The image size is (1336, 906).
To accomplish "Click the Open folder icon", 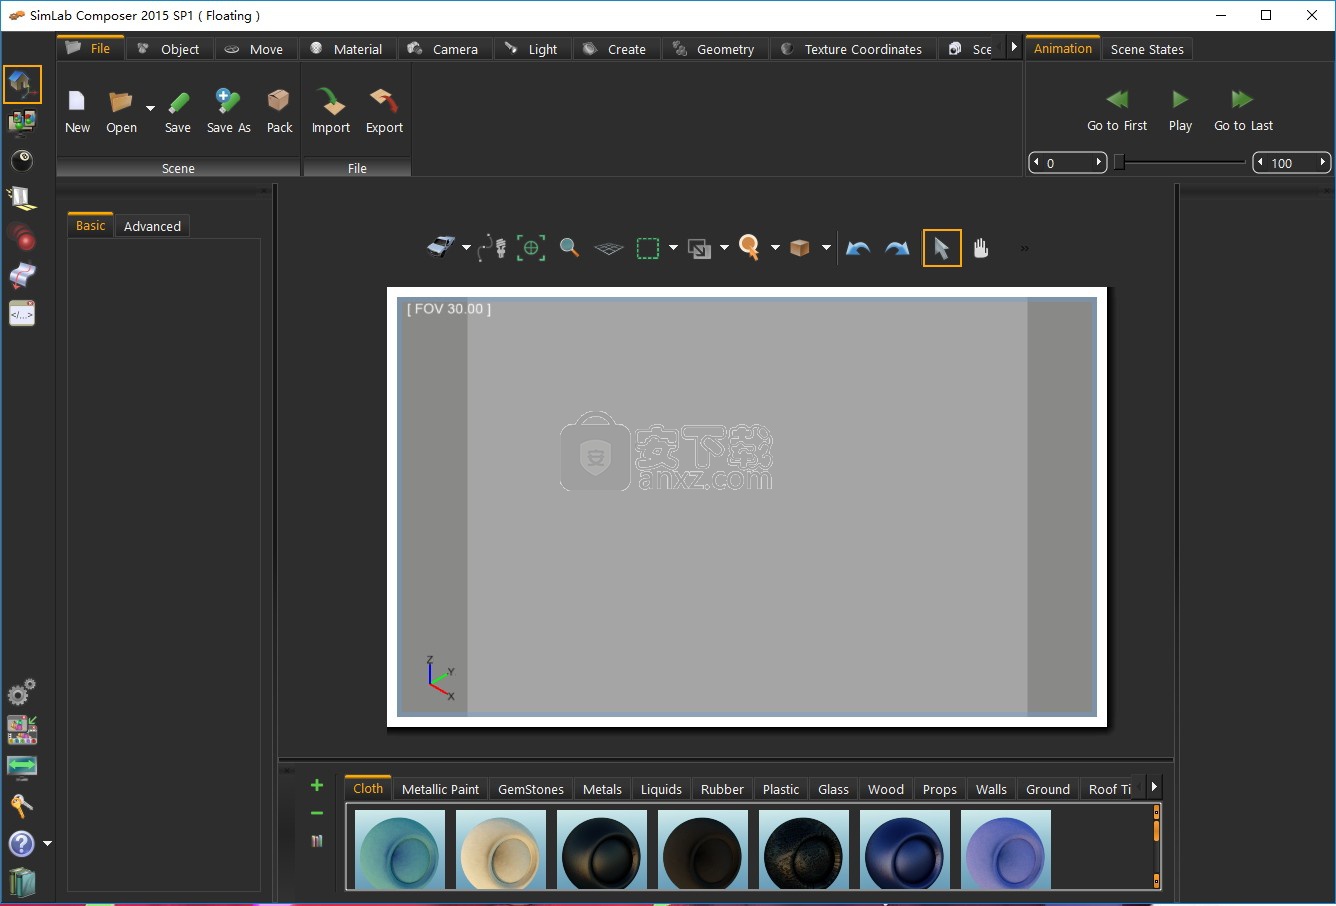I will click(121, 101).
